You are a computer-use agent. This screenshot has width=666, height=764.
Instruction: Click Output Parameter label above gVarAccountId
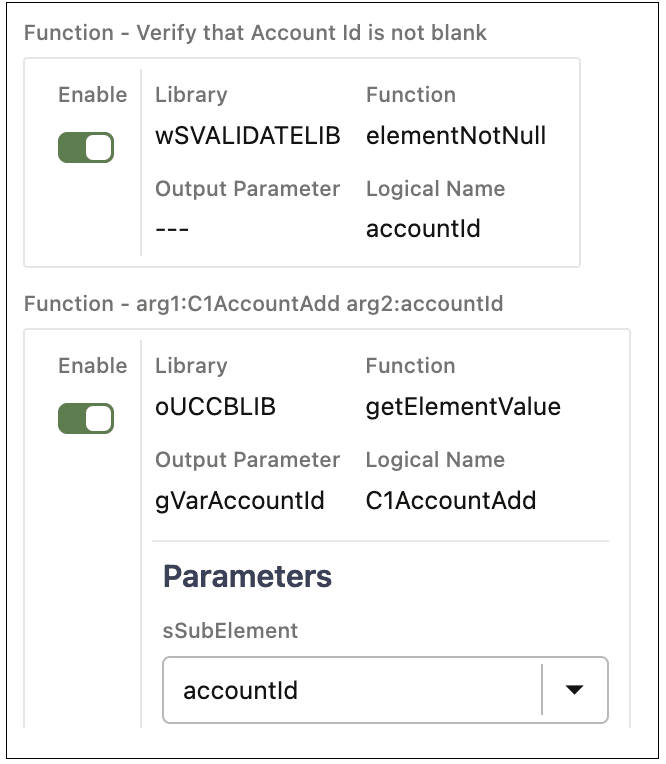pos(248,460)
